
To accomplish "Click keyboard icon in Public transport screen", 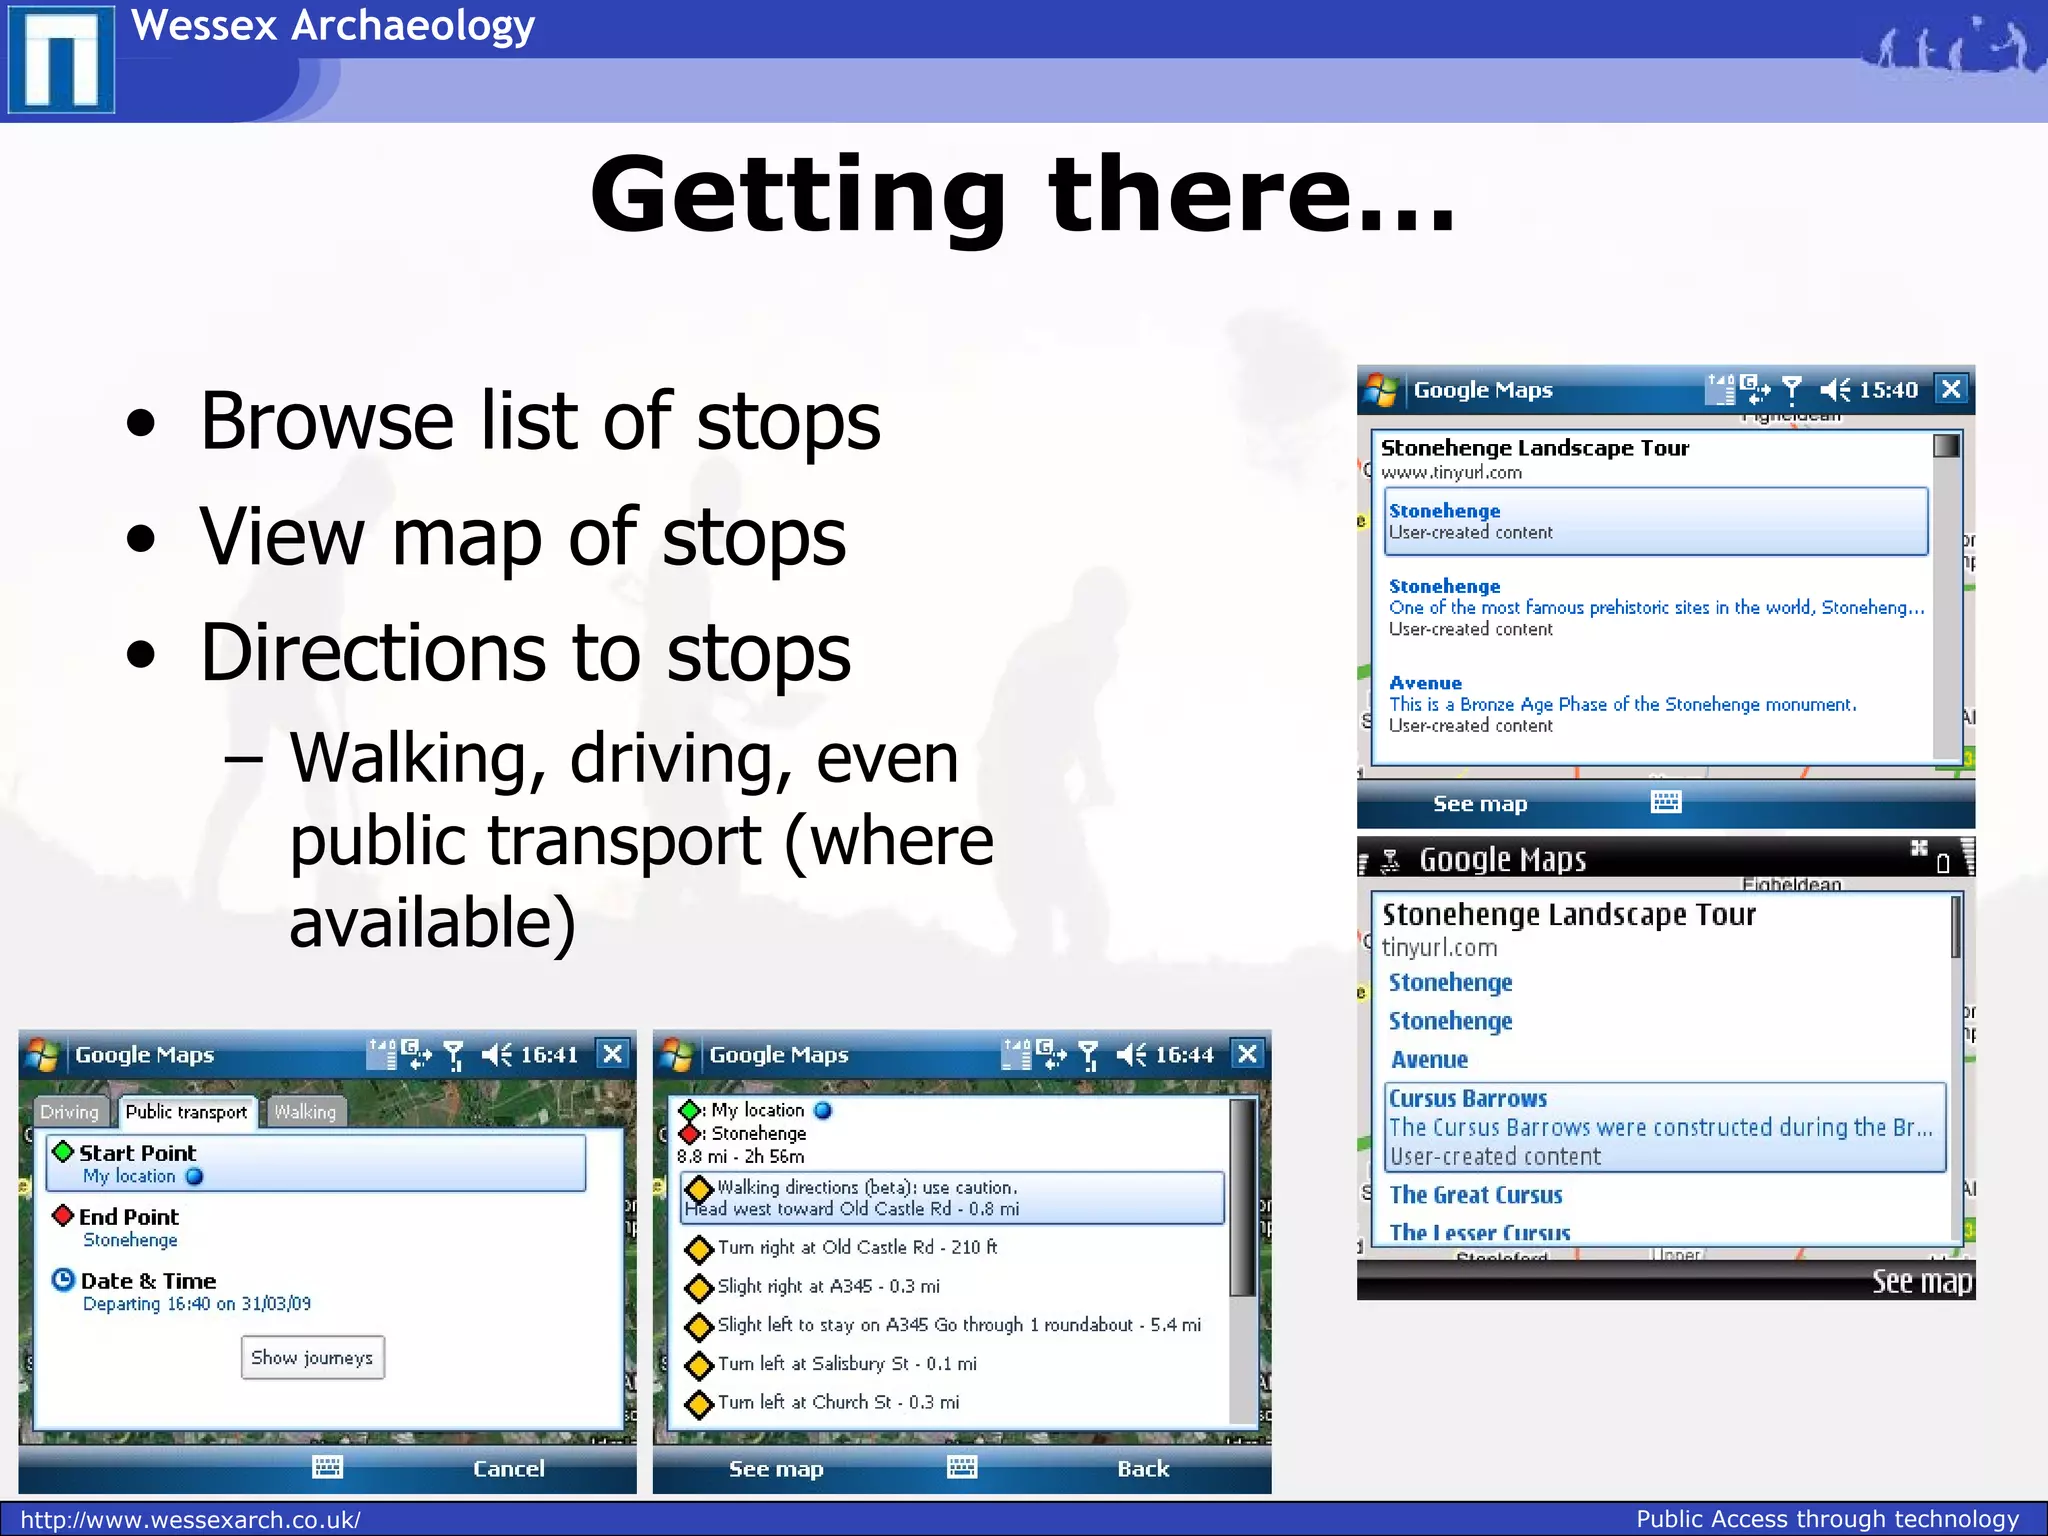I will [327, 1467].
